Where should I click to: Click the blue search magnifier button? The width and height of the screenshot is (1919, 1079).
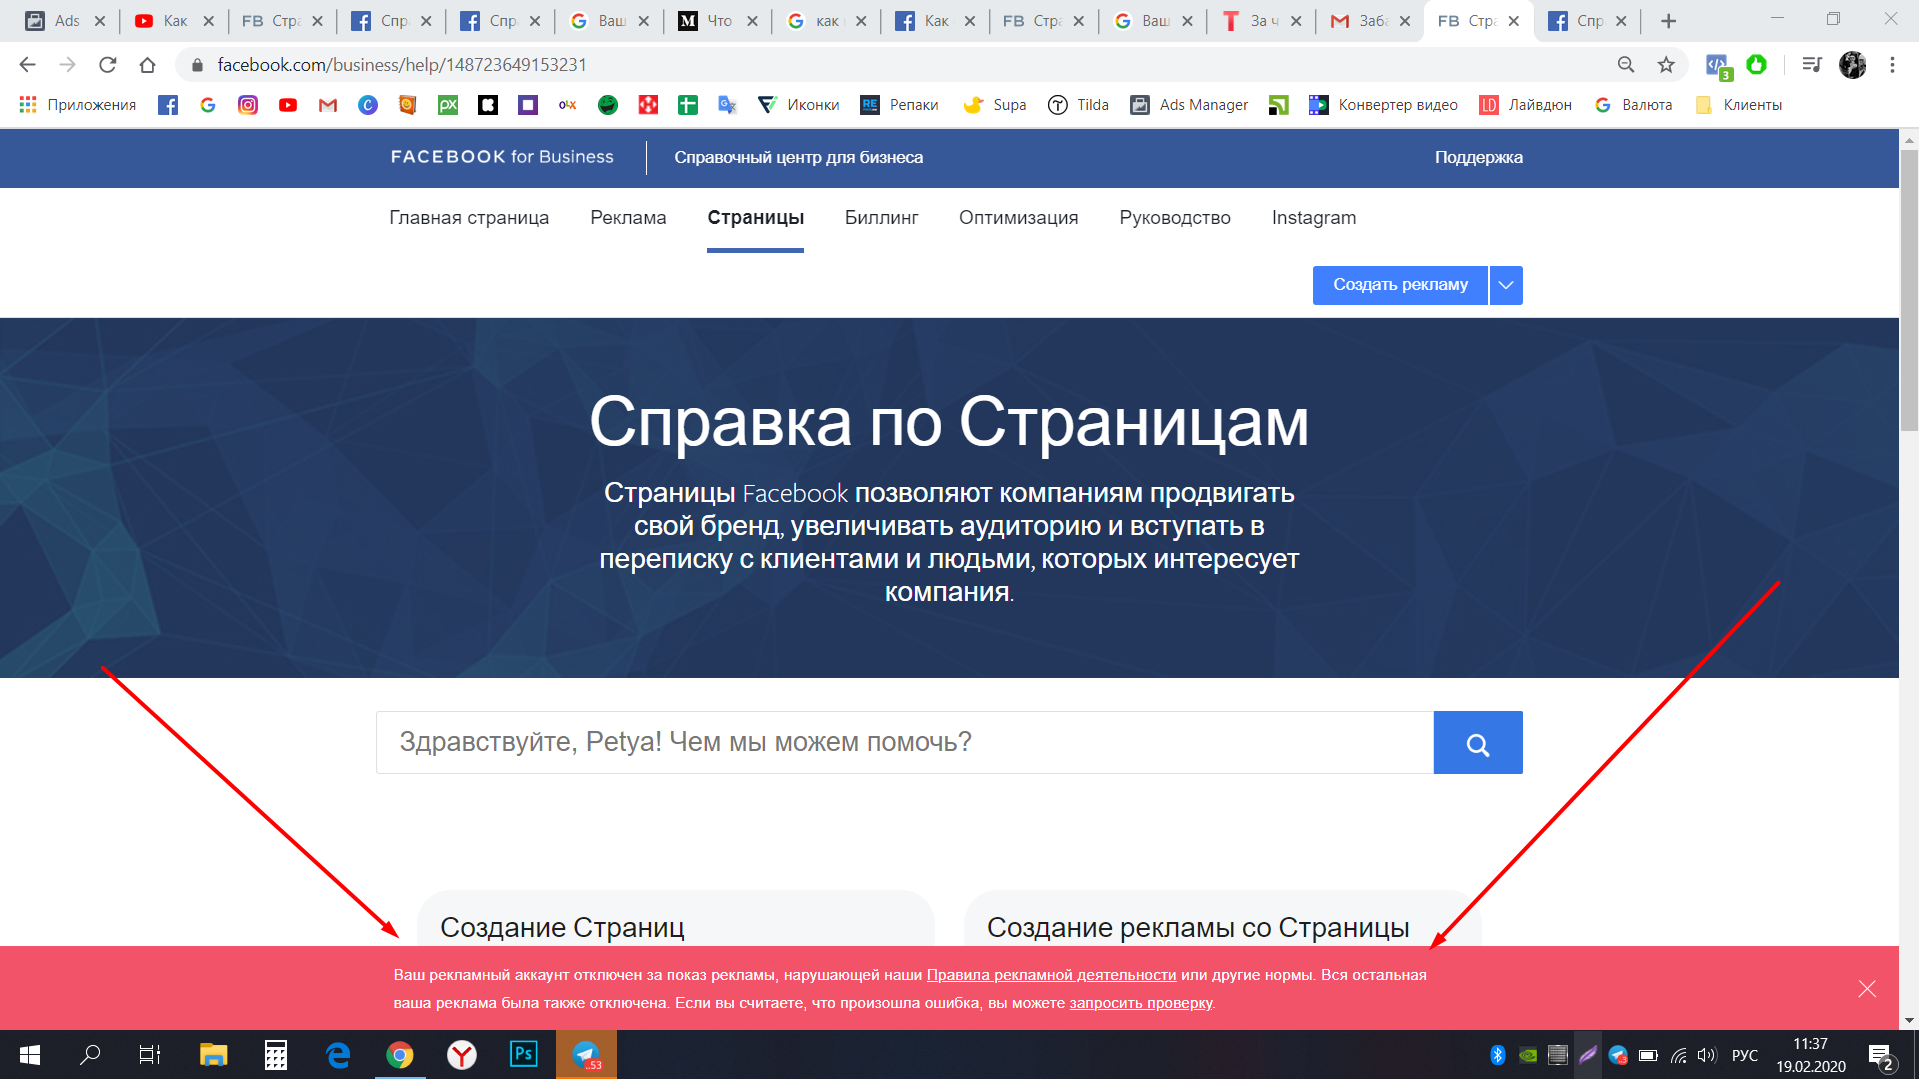[x=1478, y=742]
